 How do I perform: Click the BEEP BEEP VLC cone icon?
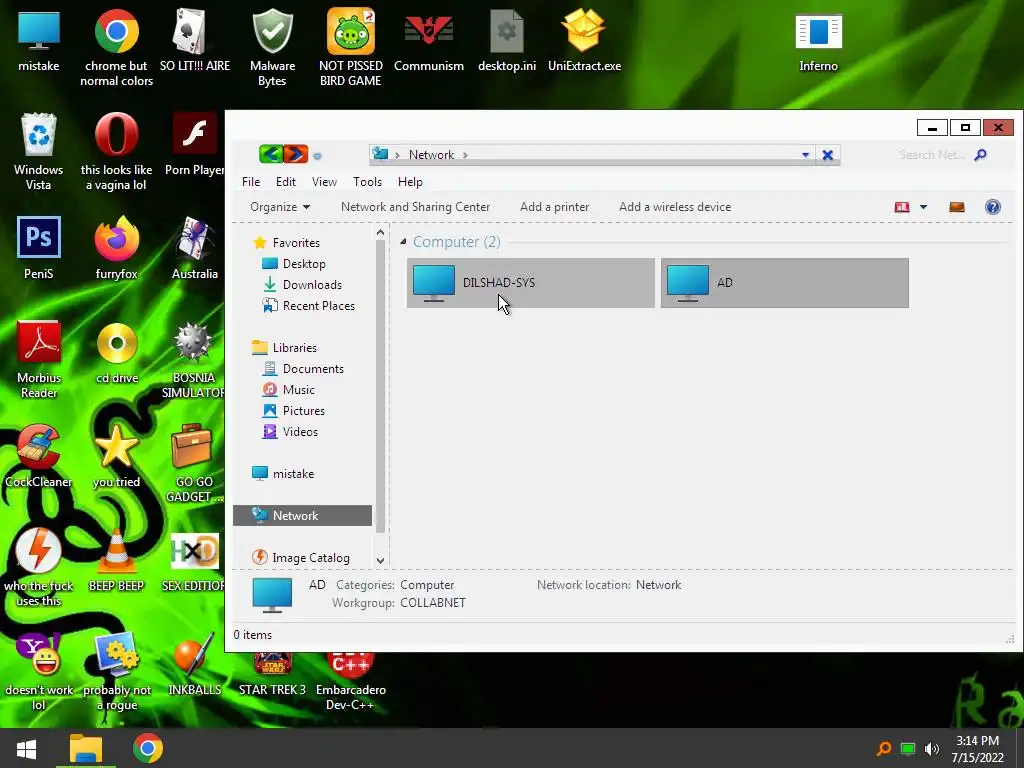point(116,561)
